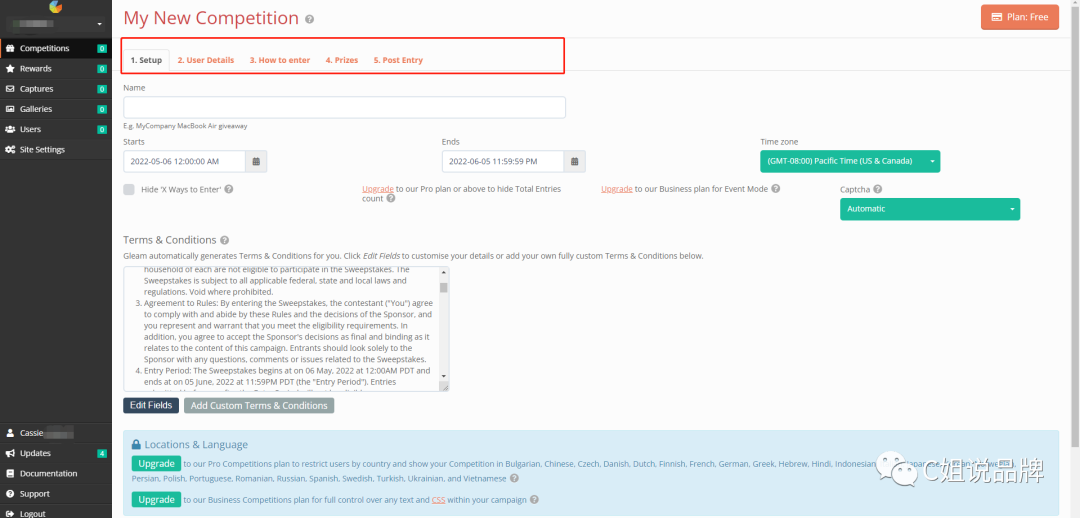The height and width of the screenshot is (518, 1080).
Task: Click help icon after Total Entries count
Action: pos(391,198)
